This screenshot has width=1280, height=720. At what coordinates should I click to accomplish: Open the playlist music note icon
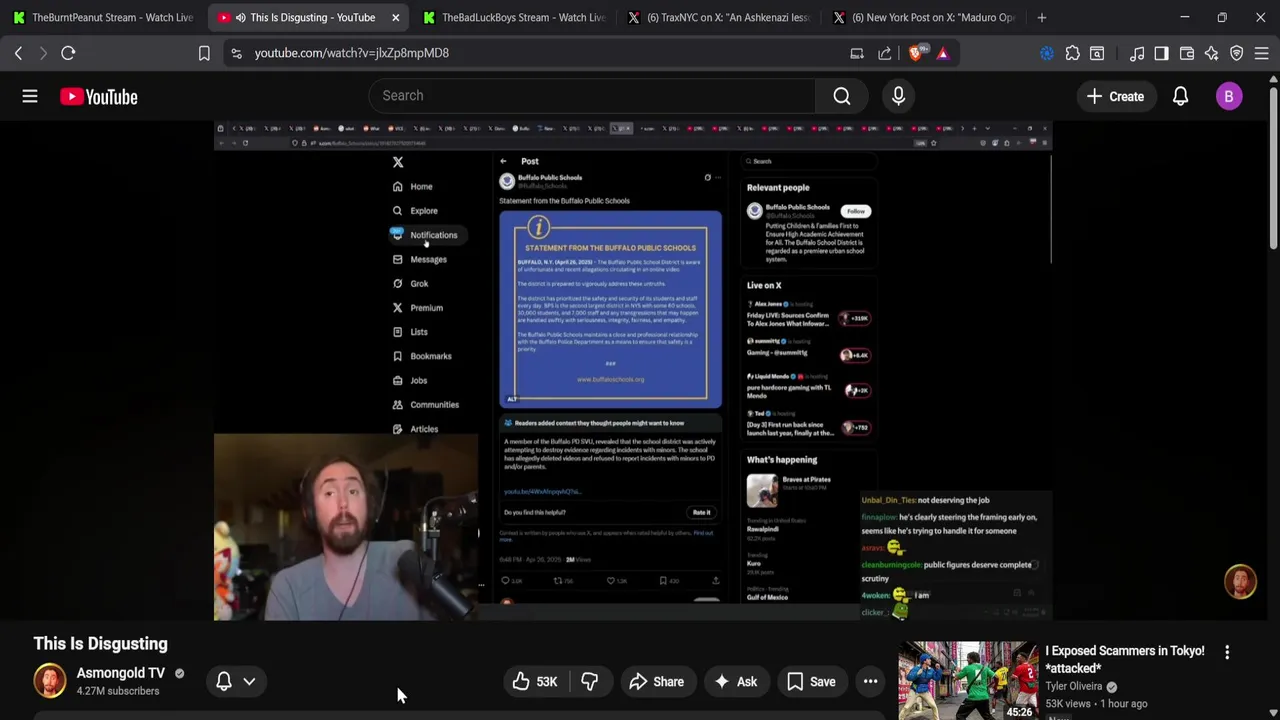tap(1137, 53)
